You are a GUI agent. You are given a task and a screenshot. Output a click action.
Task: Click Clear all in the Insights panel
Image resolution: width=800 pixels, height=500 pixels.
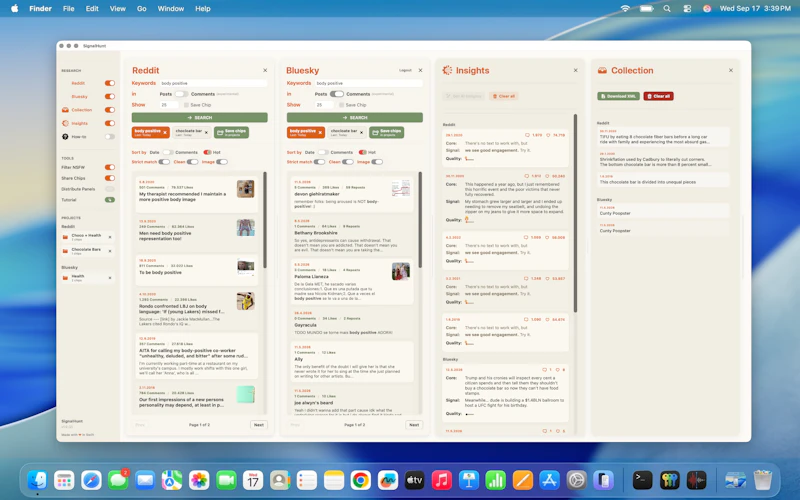pos(504,96)
